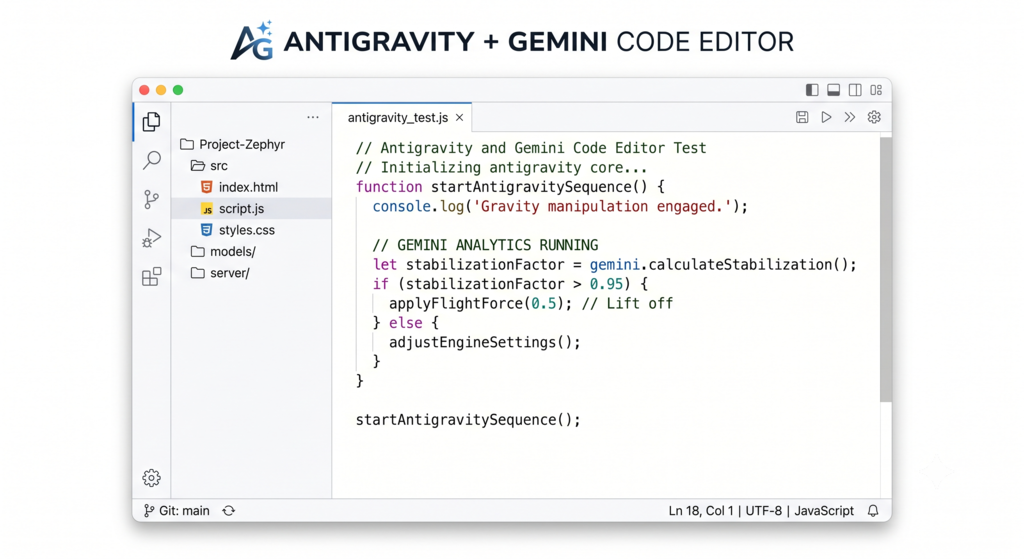Click Ln 18, Col 1 in status bar
Screen dimensions: 1024x559
pyautogui.click(x=701, y=511)
